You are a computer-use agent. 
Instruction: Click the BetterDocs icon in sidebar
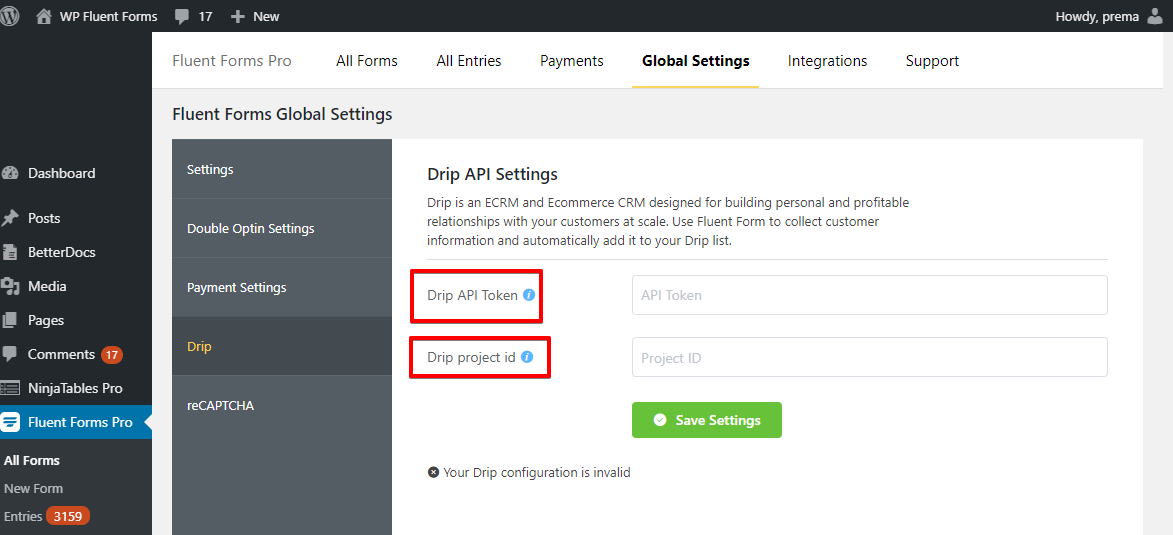pyautogui.click(x=10, y=252)
